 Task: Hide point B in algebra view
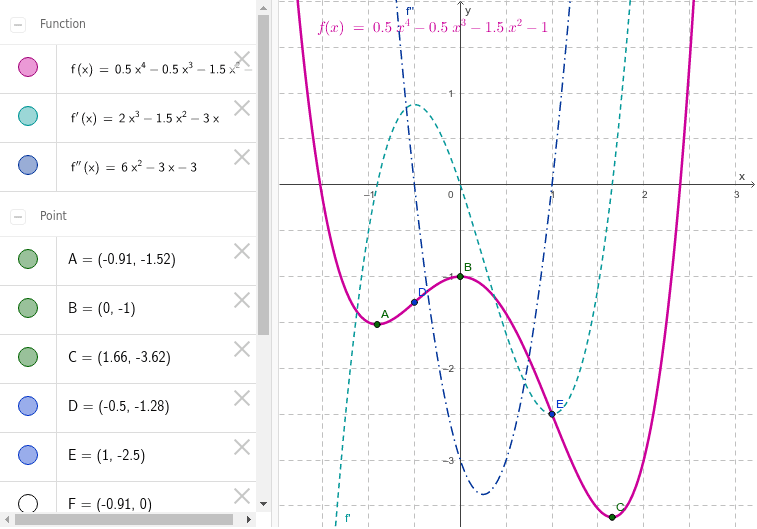[x=28, y=308]
